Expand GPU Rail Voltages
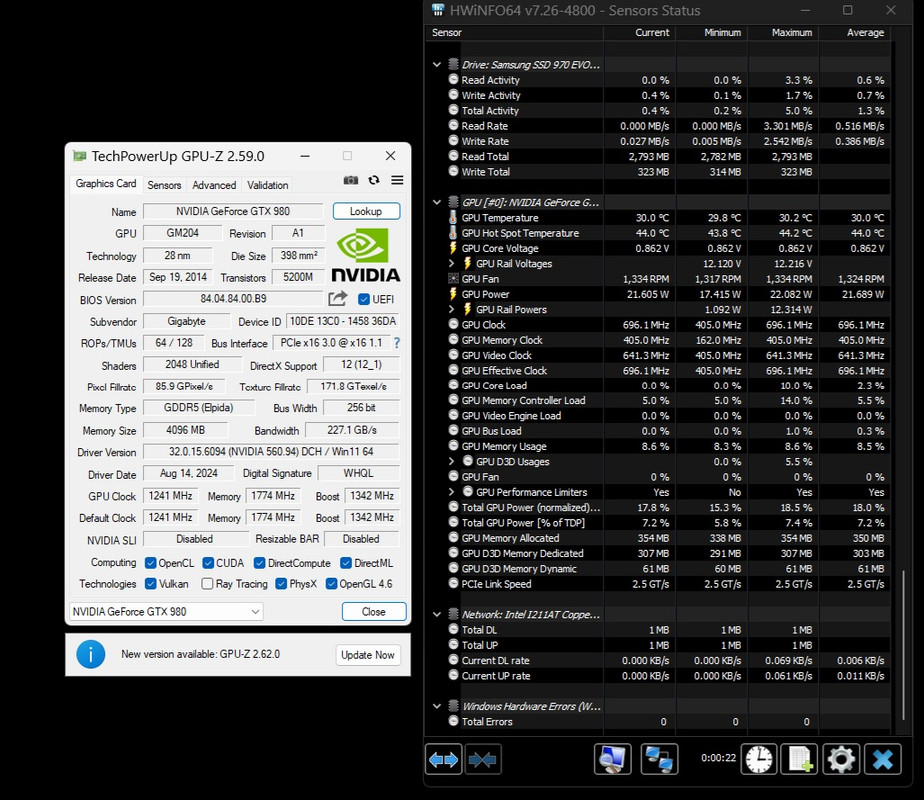 pyautogui.click(x=451, y=263)
